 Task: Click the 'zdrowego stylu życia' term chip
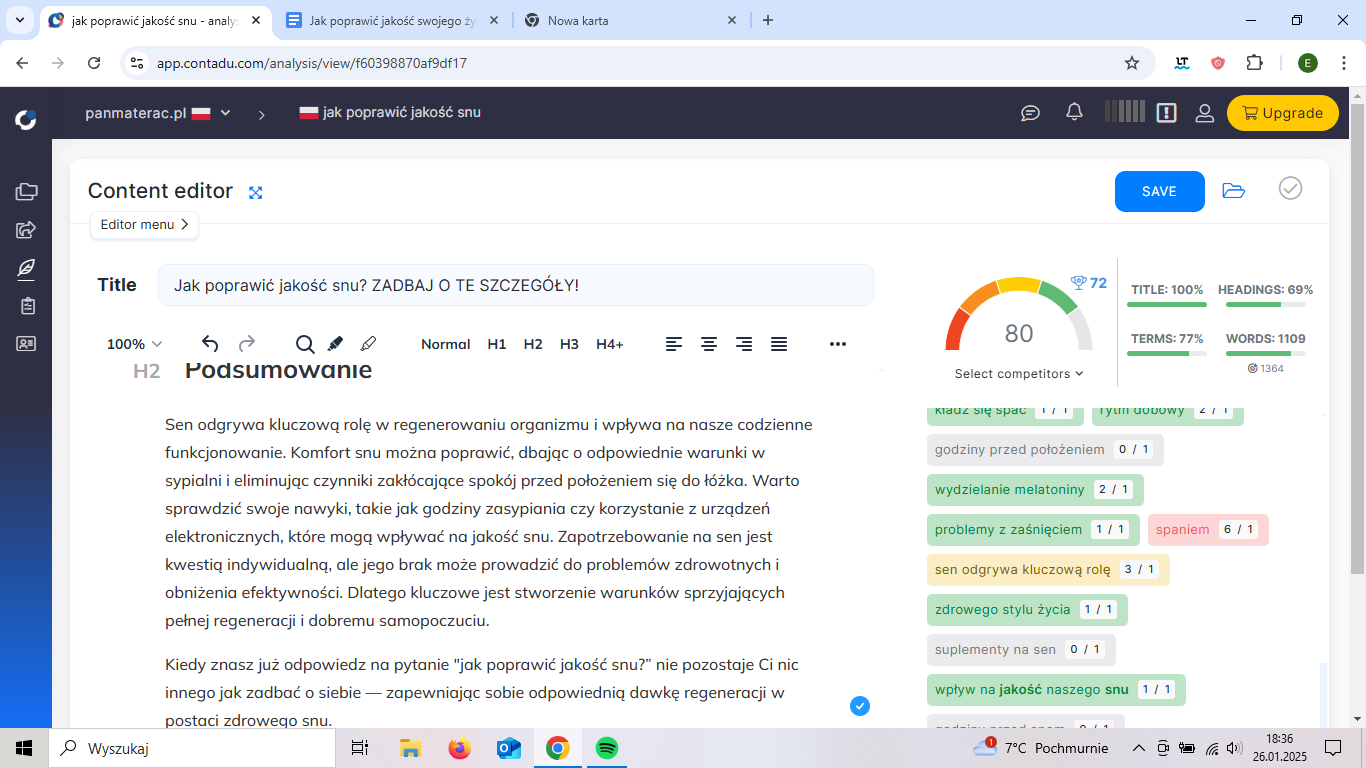click(1027, 610)
